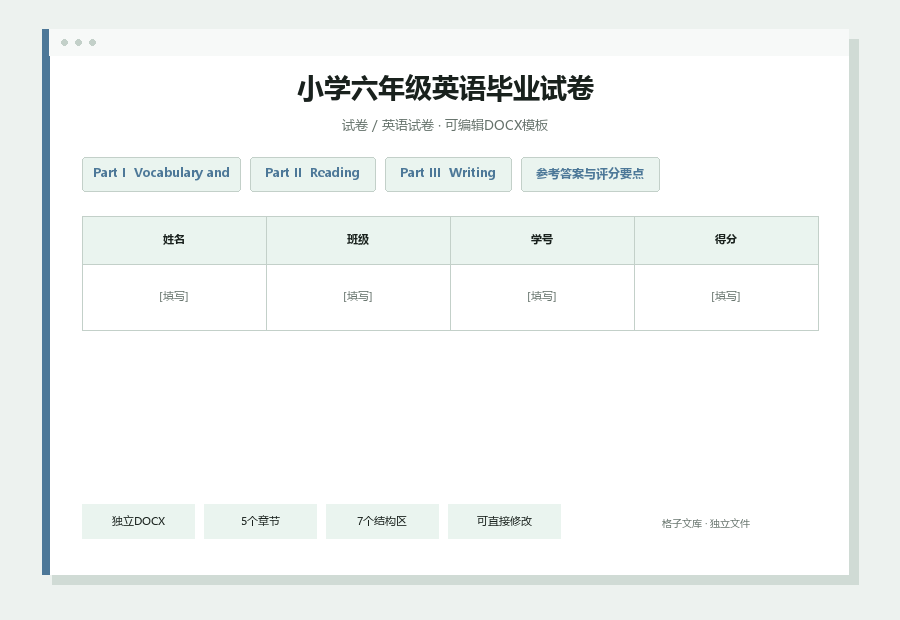The image size is (900, 620).
Task: Click the subtitle 试卷 / 英语试卷 · 可编辑DOCX模板
Action: 445,125
